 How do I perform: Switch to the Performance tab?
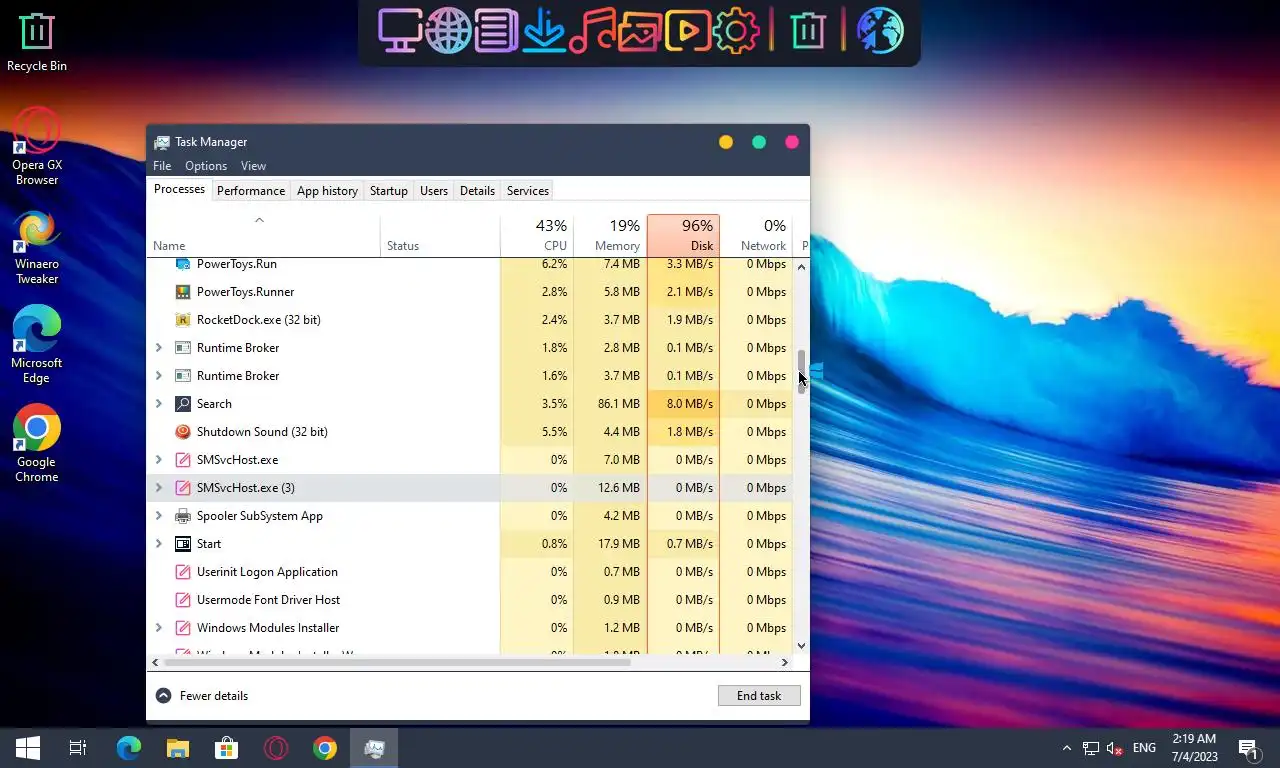[251, 191]
